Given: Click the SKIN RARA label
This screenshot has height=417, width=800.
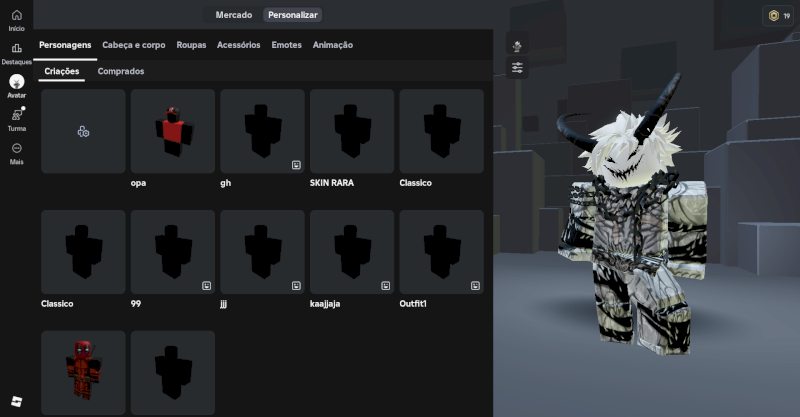Looking at the screenshot, I should pyautogui.click(x=332, y=183).
